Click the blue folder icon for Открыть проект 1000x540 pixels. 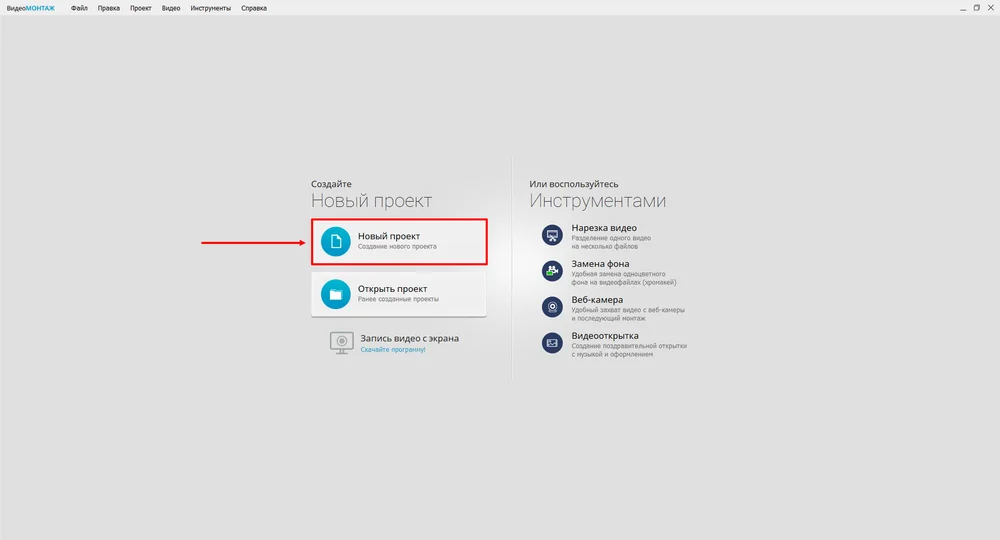[335, 295]
